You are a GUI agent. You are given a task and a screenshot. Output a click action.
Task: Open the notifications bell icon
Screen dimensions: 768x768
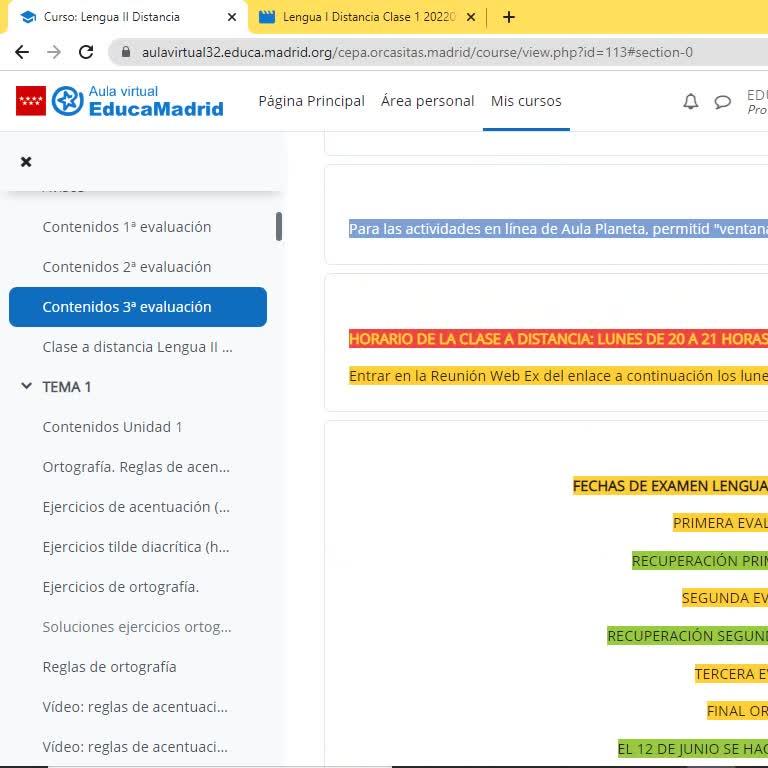click(x=691, y=101)
